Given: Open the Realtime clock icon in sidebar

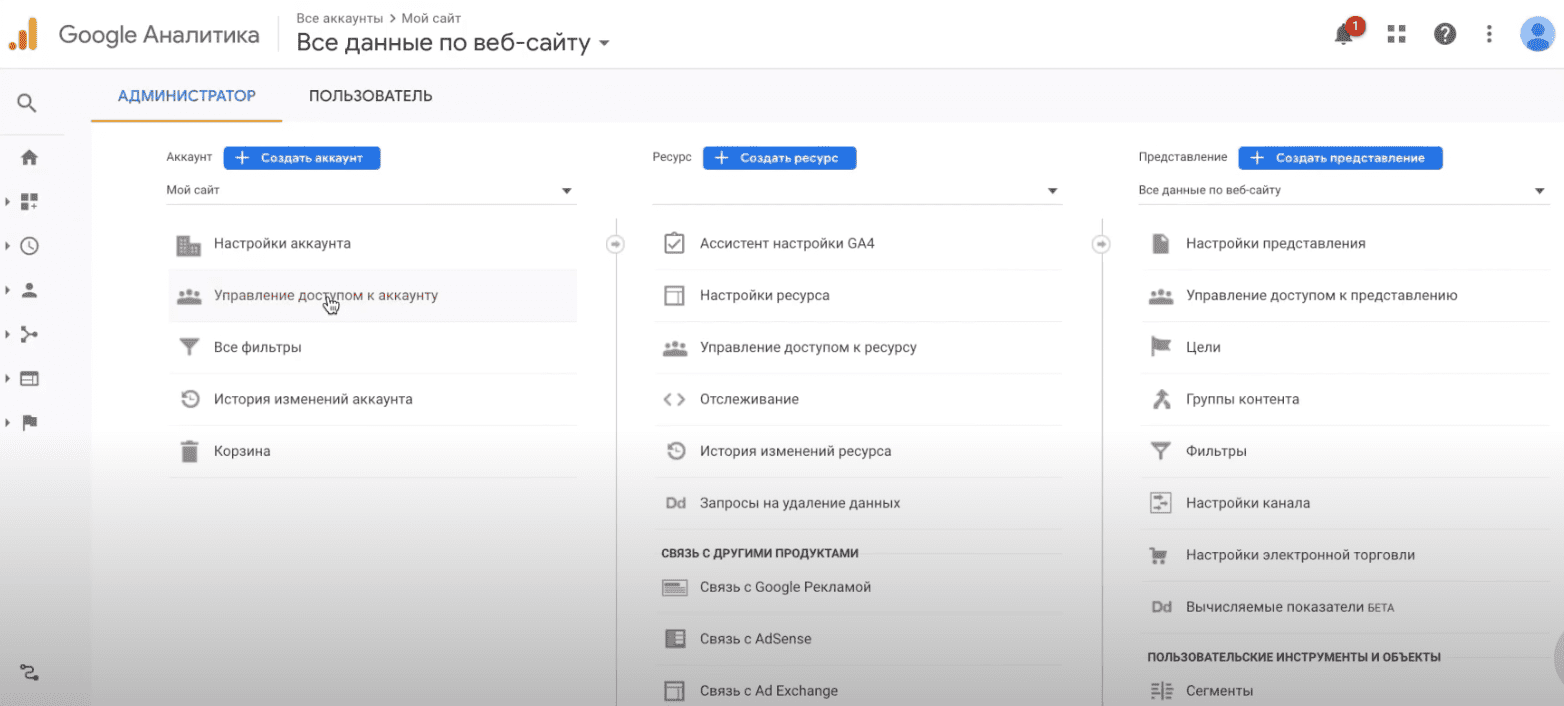Looking at the screenshot, I should click(x=29, y=246).
